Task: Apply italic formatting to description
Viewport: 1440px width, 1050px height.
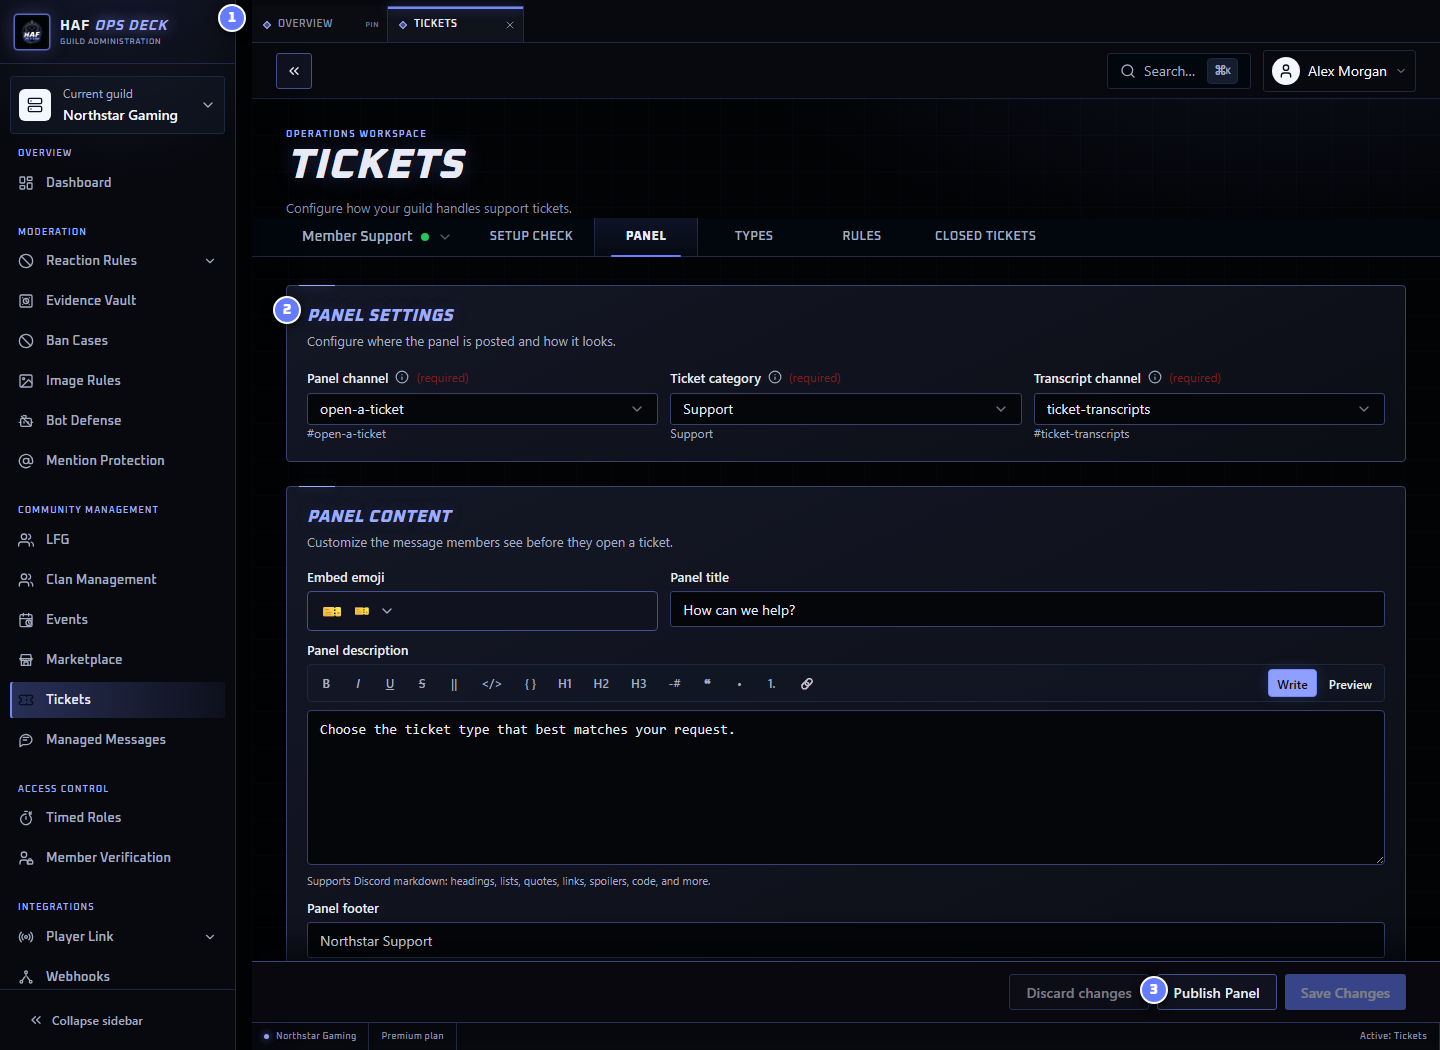Action: [358, 684]
